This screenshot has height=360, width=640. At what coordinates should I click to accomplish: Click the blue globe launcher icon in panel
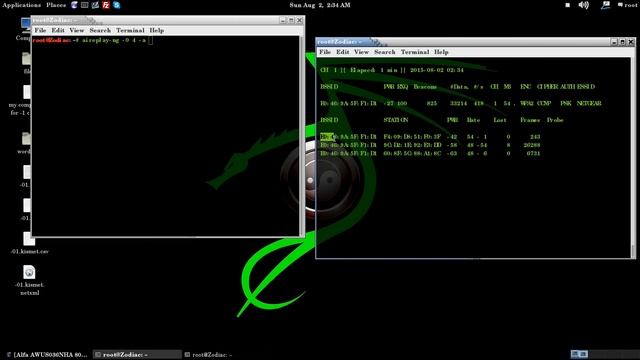click(x=117, y=5)
